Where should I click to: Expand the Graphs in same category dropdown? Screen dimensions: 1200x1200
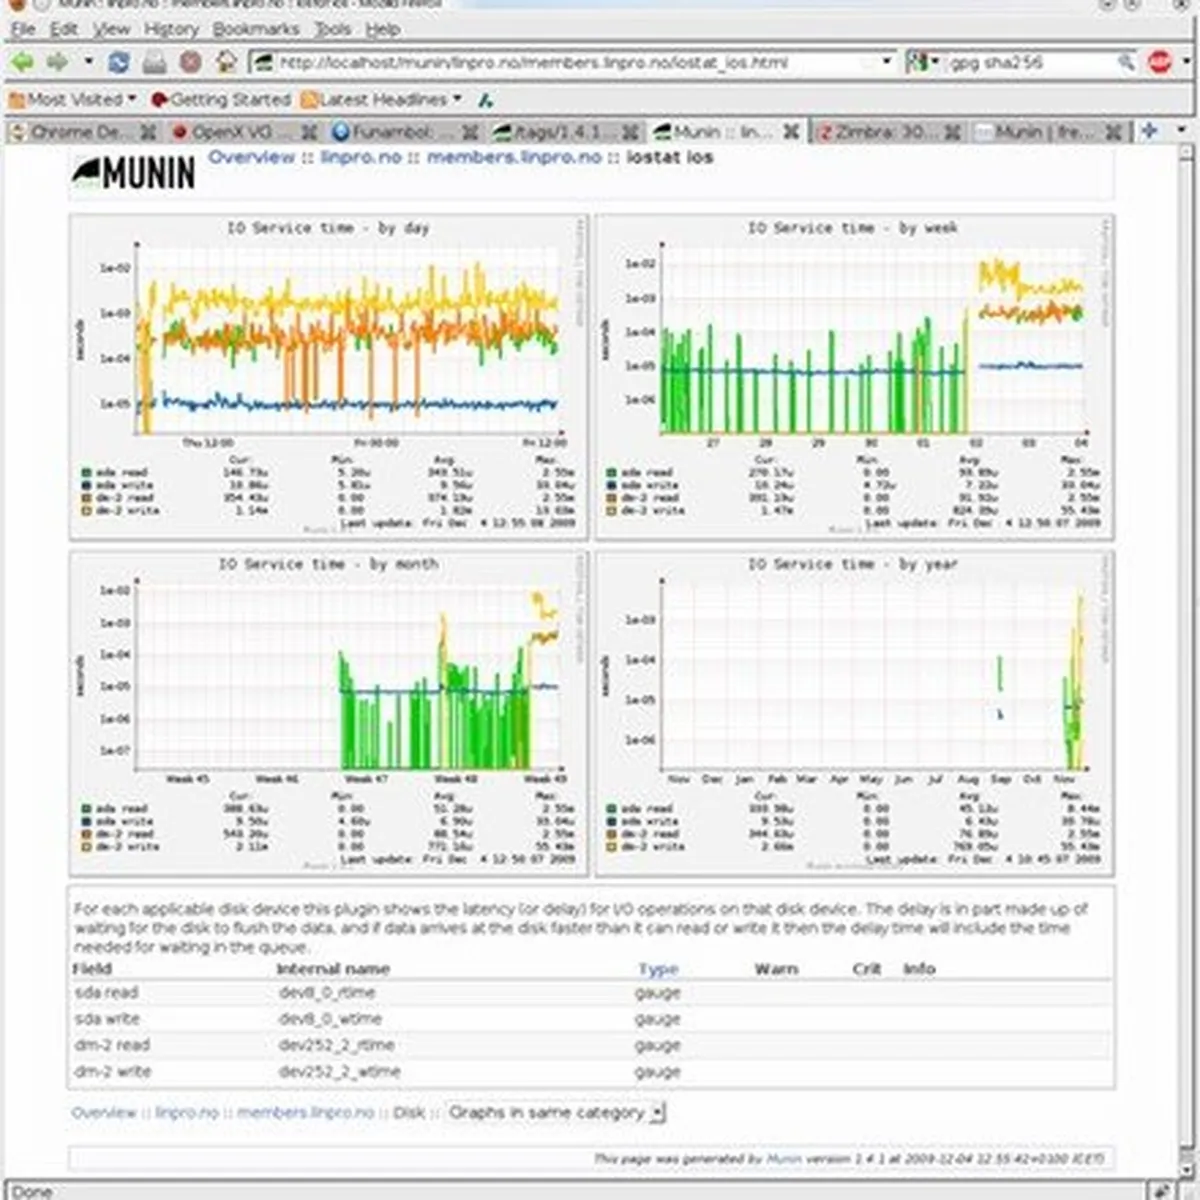pyautogui.click(x=555, y=1112)
